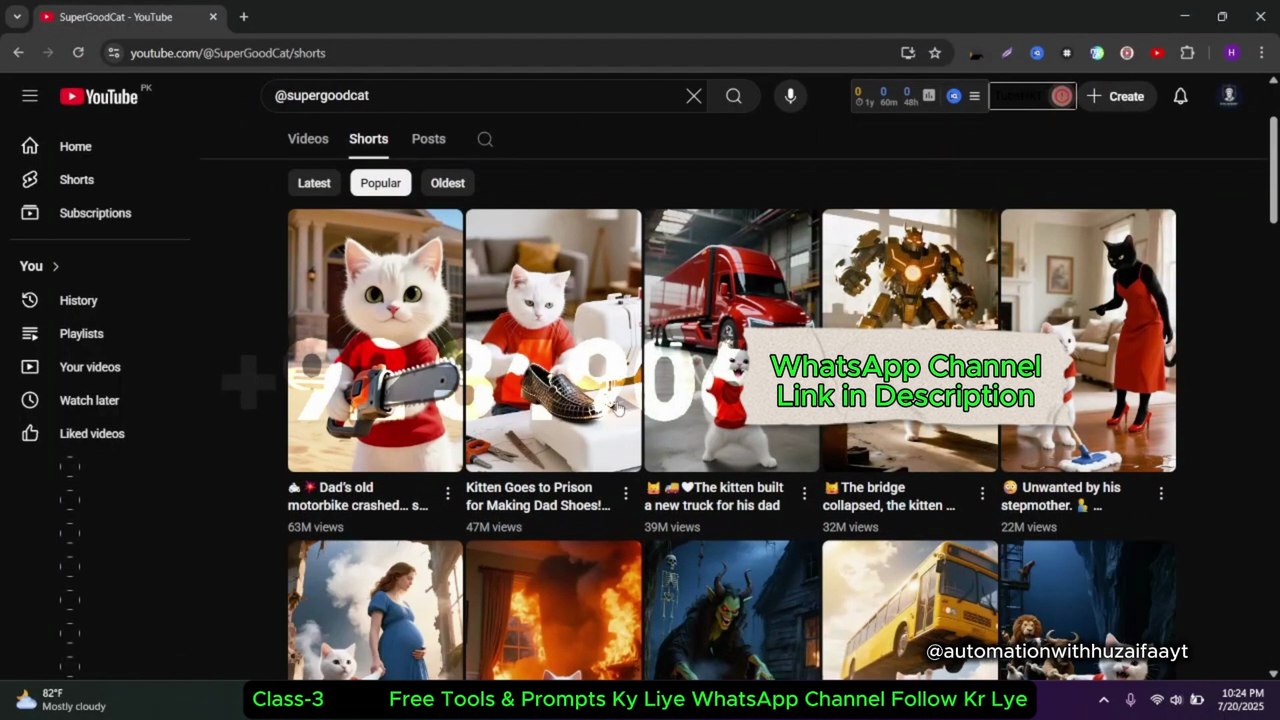Select the channel's Shorts tab
This screenshot has width=1280, height=720.
368,139
